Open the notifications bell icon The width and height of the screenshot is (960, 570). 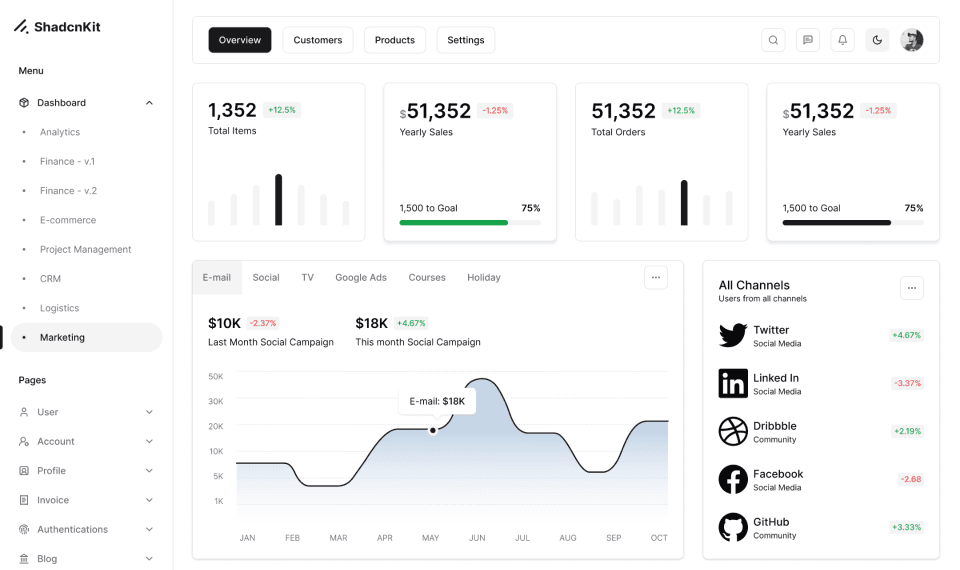tap(842, 40)
